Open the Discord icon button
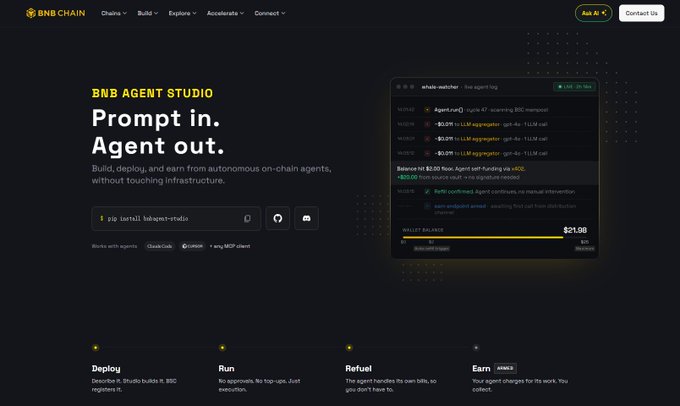The width and height of the screenshot is (680, 406). tap(307, 218)
